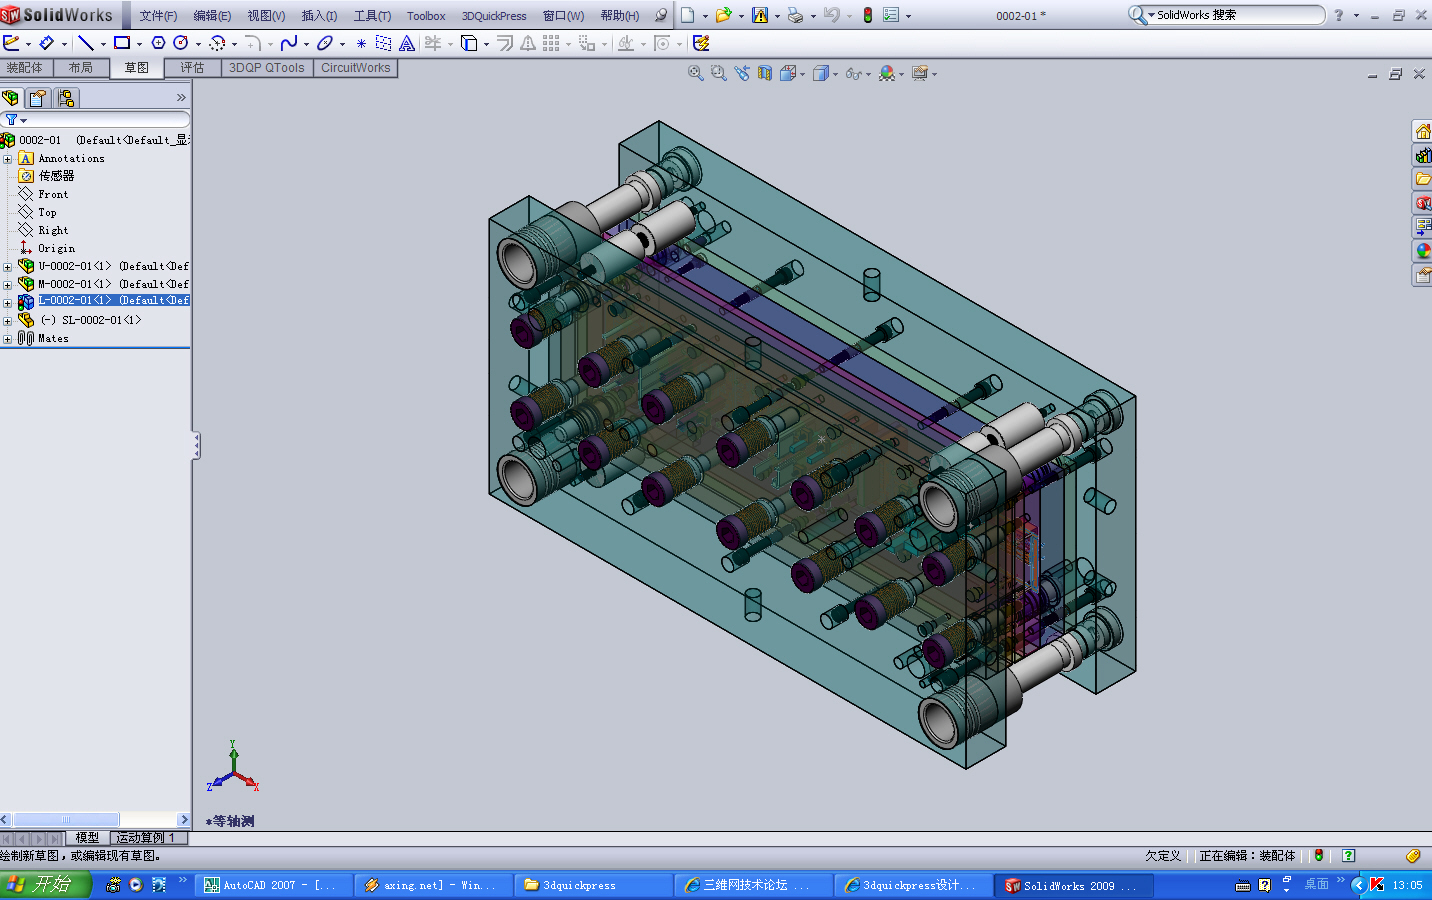Viewport: 1432px width, 900px height.
Task: Open the Custom Properties pane icon
Action: (1422, 275)
